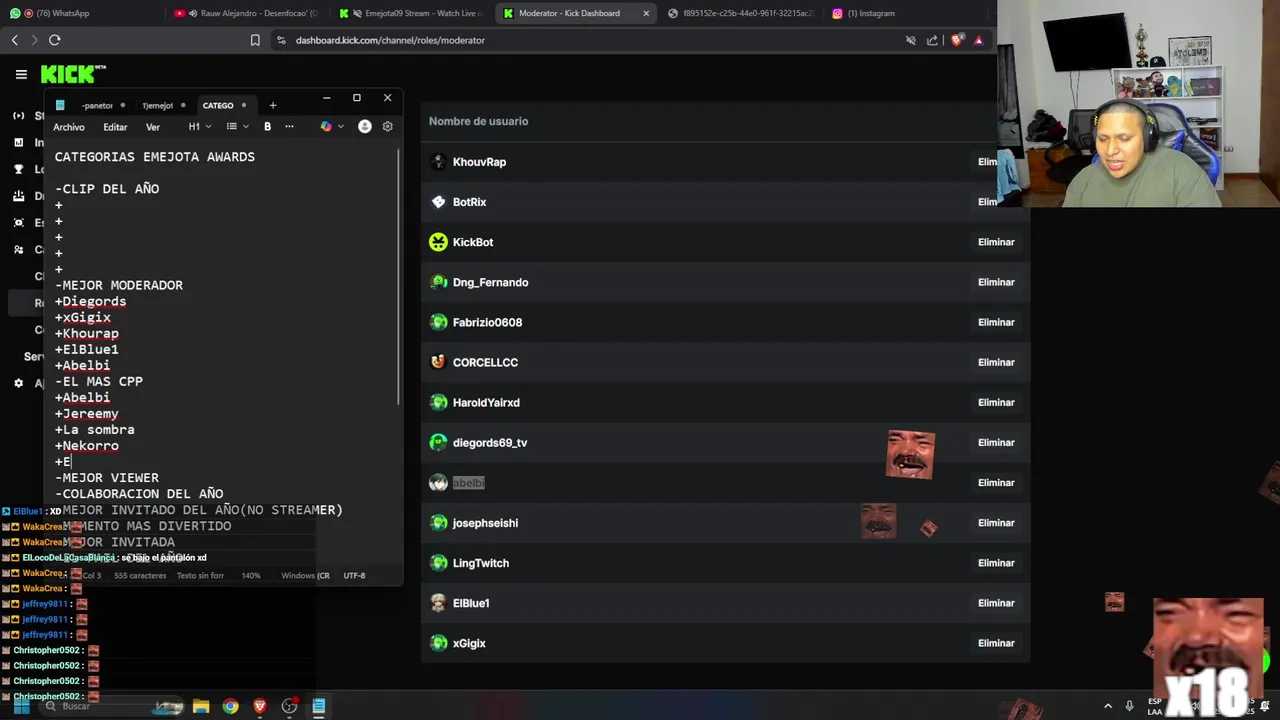Open the Kick hamburger menu icon

point(21,74)
